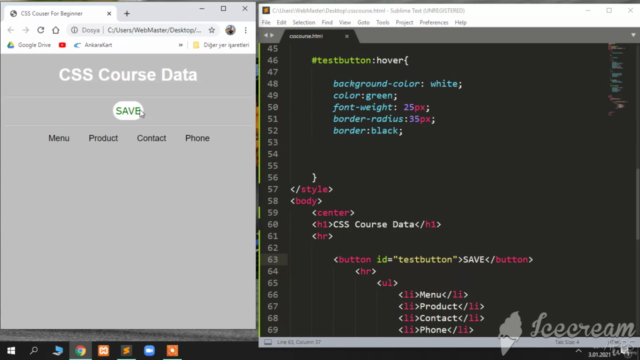Go to the Chrome home page icon
Image resolution: width=640 pixels, height=360 pixels.
tap(56, 30)
